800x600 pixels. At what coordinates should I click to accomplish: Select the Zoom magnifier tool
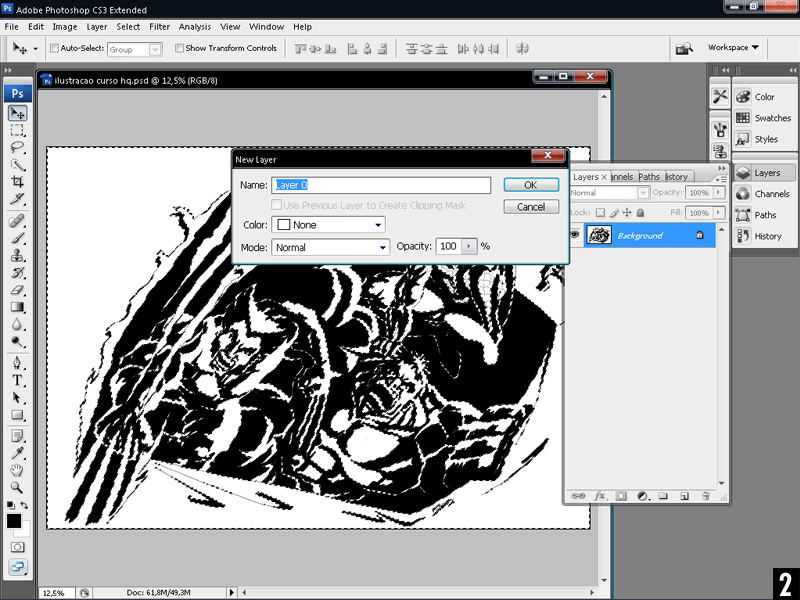click(x=18, y=486)
